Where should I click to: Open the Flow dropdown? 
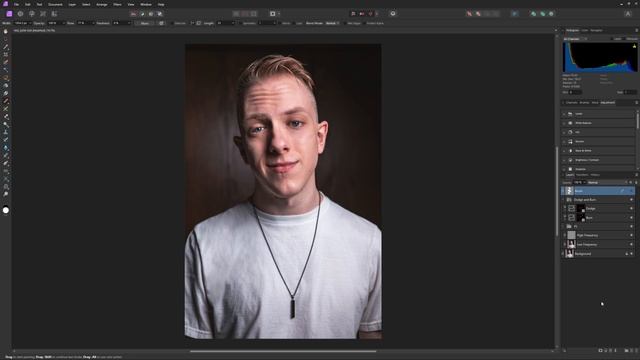pyautogui.click(x=93, y=23)
